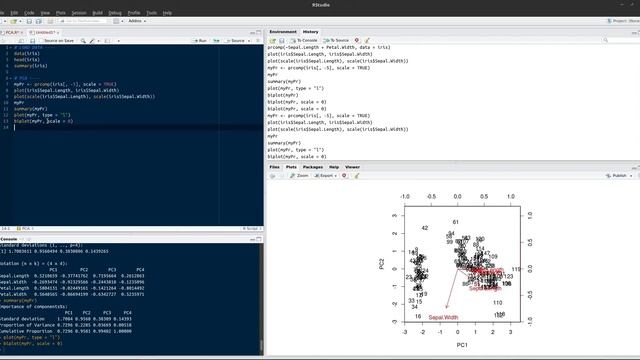This screenshot has width=640, height=360.
Task: Click the Save history icon
Action: pyautogui.click(x=282, y=40)
